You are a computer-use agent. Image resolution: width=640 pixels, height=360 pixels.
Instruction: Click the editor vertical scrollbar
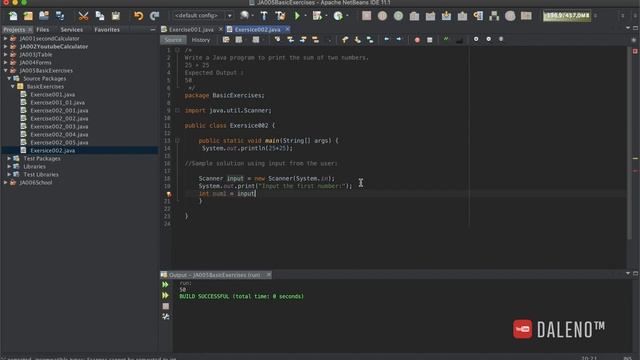[x=629, y=143]
